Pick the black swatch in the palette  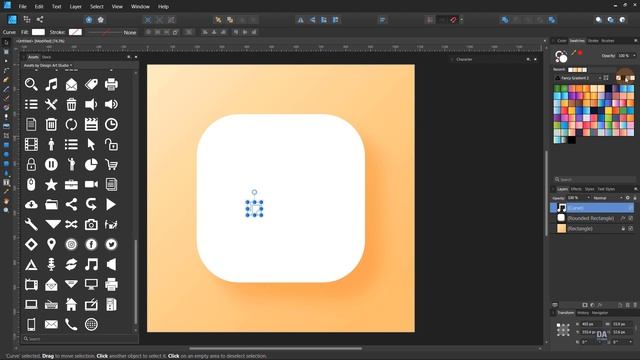coord(571,140)
